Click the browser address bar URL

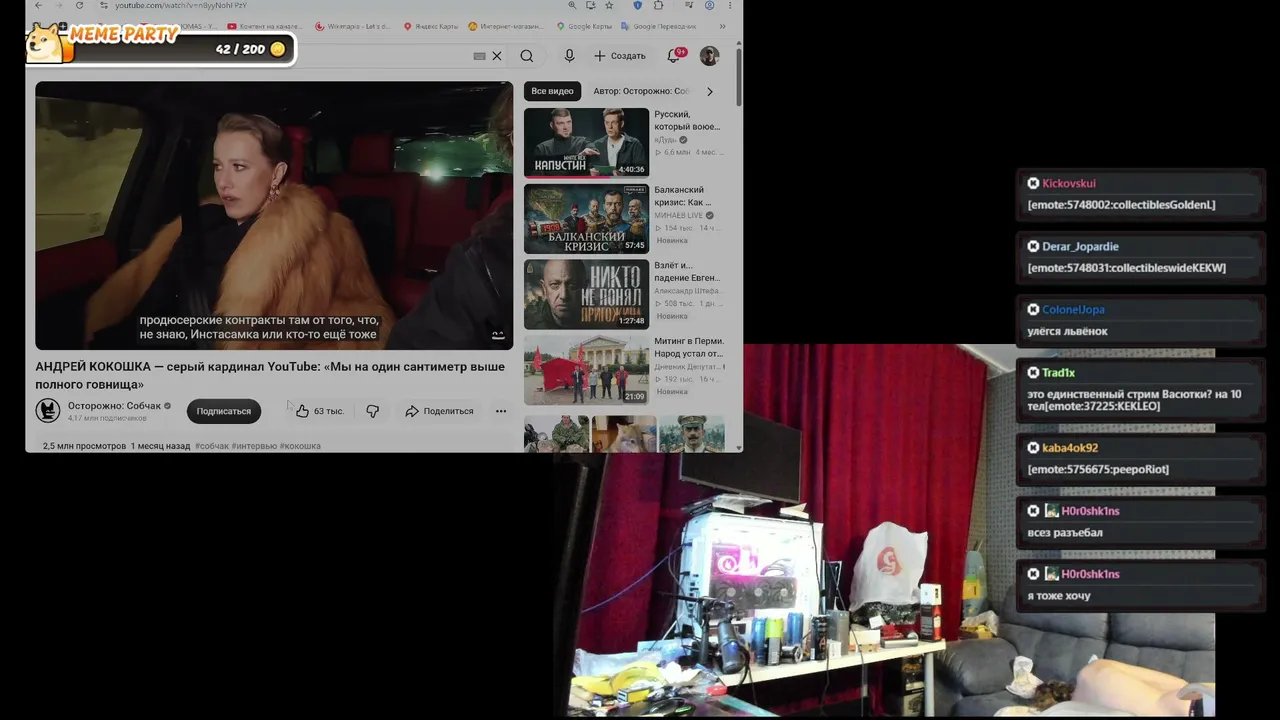(x=180, y=5)
